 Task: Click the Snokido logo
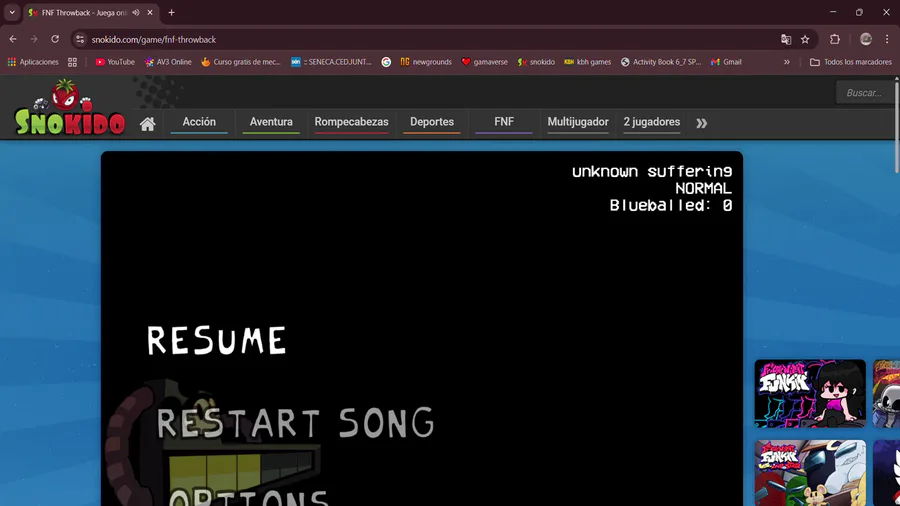[x=69, y=108]
